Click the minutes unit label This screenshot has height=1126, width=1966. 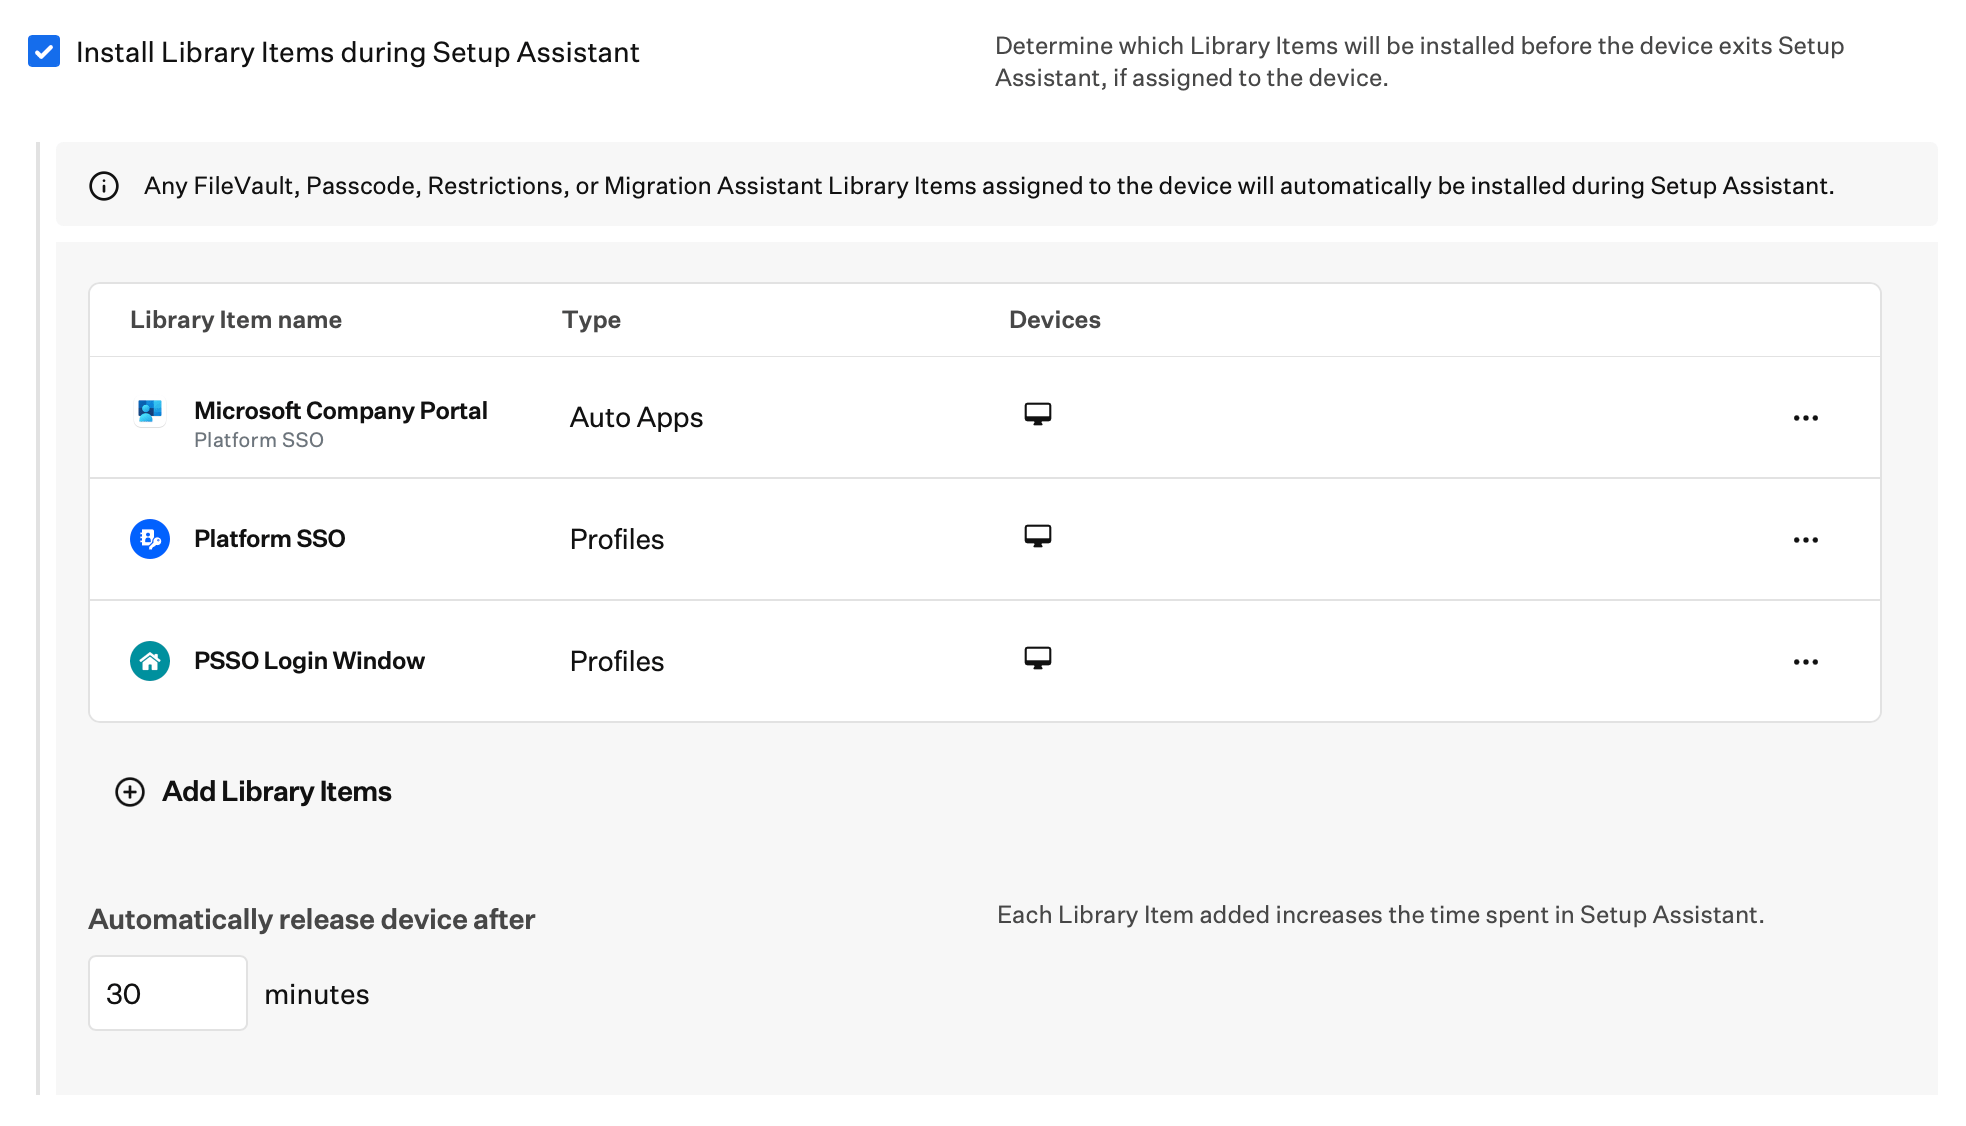coord(317,994)
